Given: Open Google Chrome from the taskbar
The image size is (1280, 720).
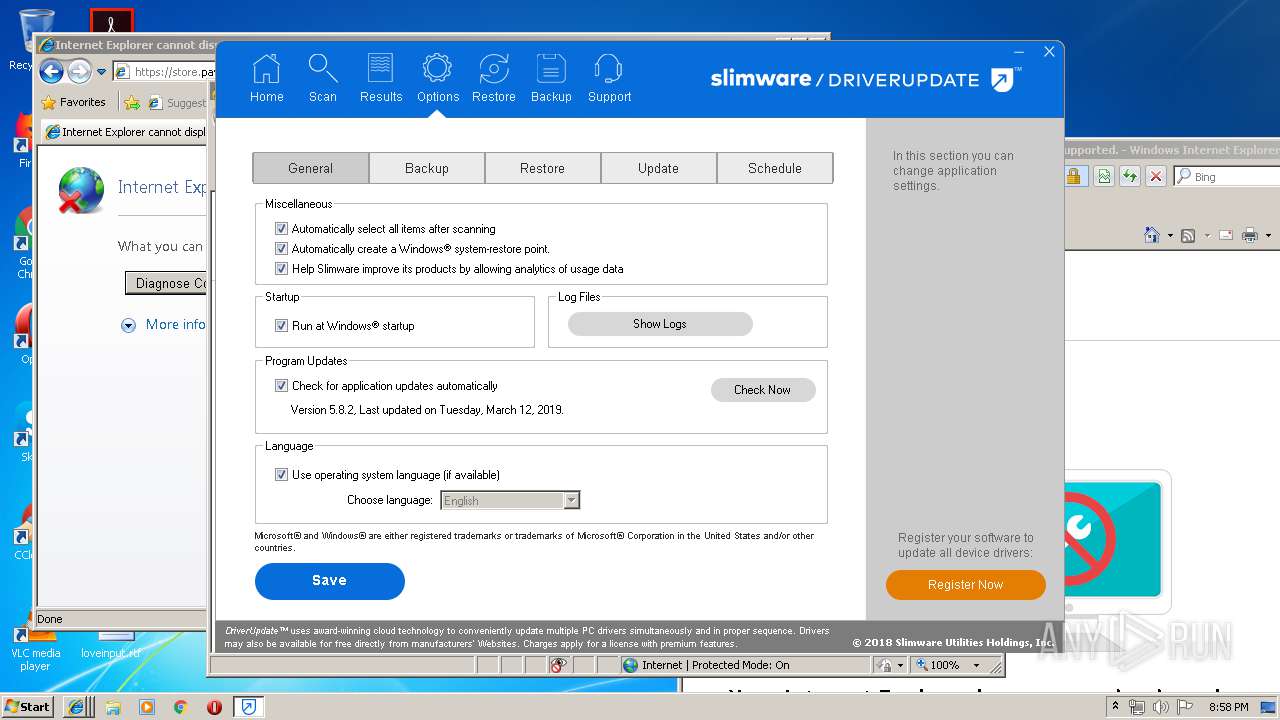Looking at the screenshot, I should point(180,707).
